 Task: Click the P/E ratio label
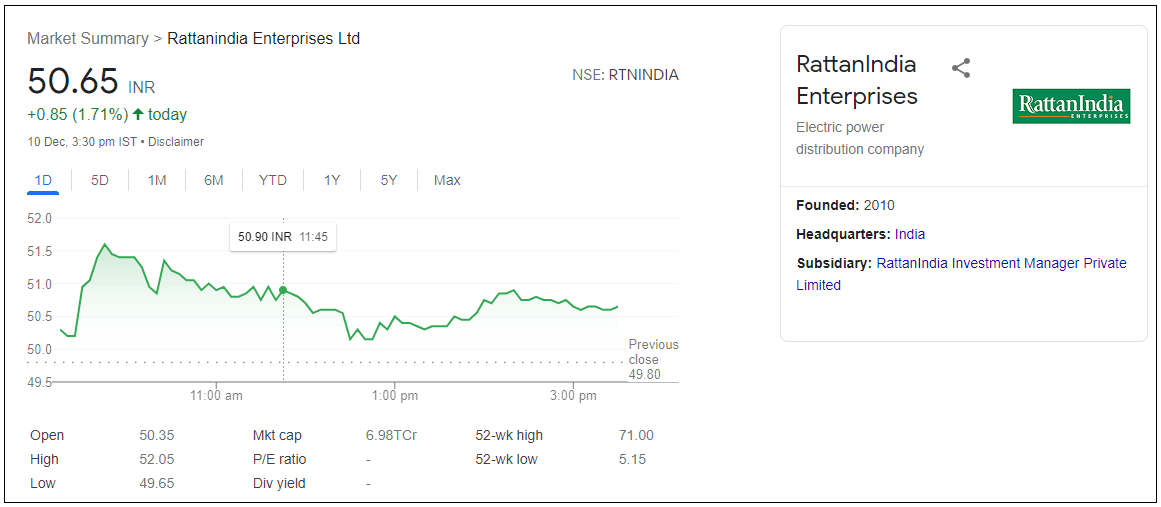pos(279,460)
